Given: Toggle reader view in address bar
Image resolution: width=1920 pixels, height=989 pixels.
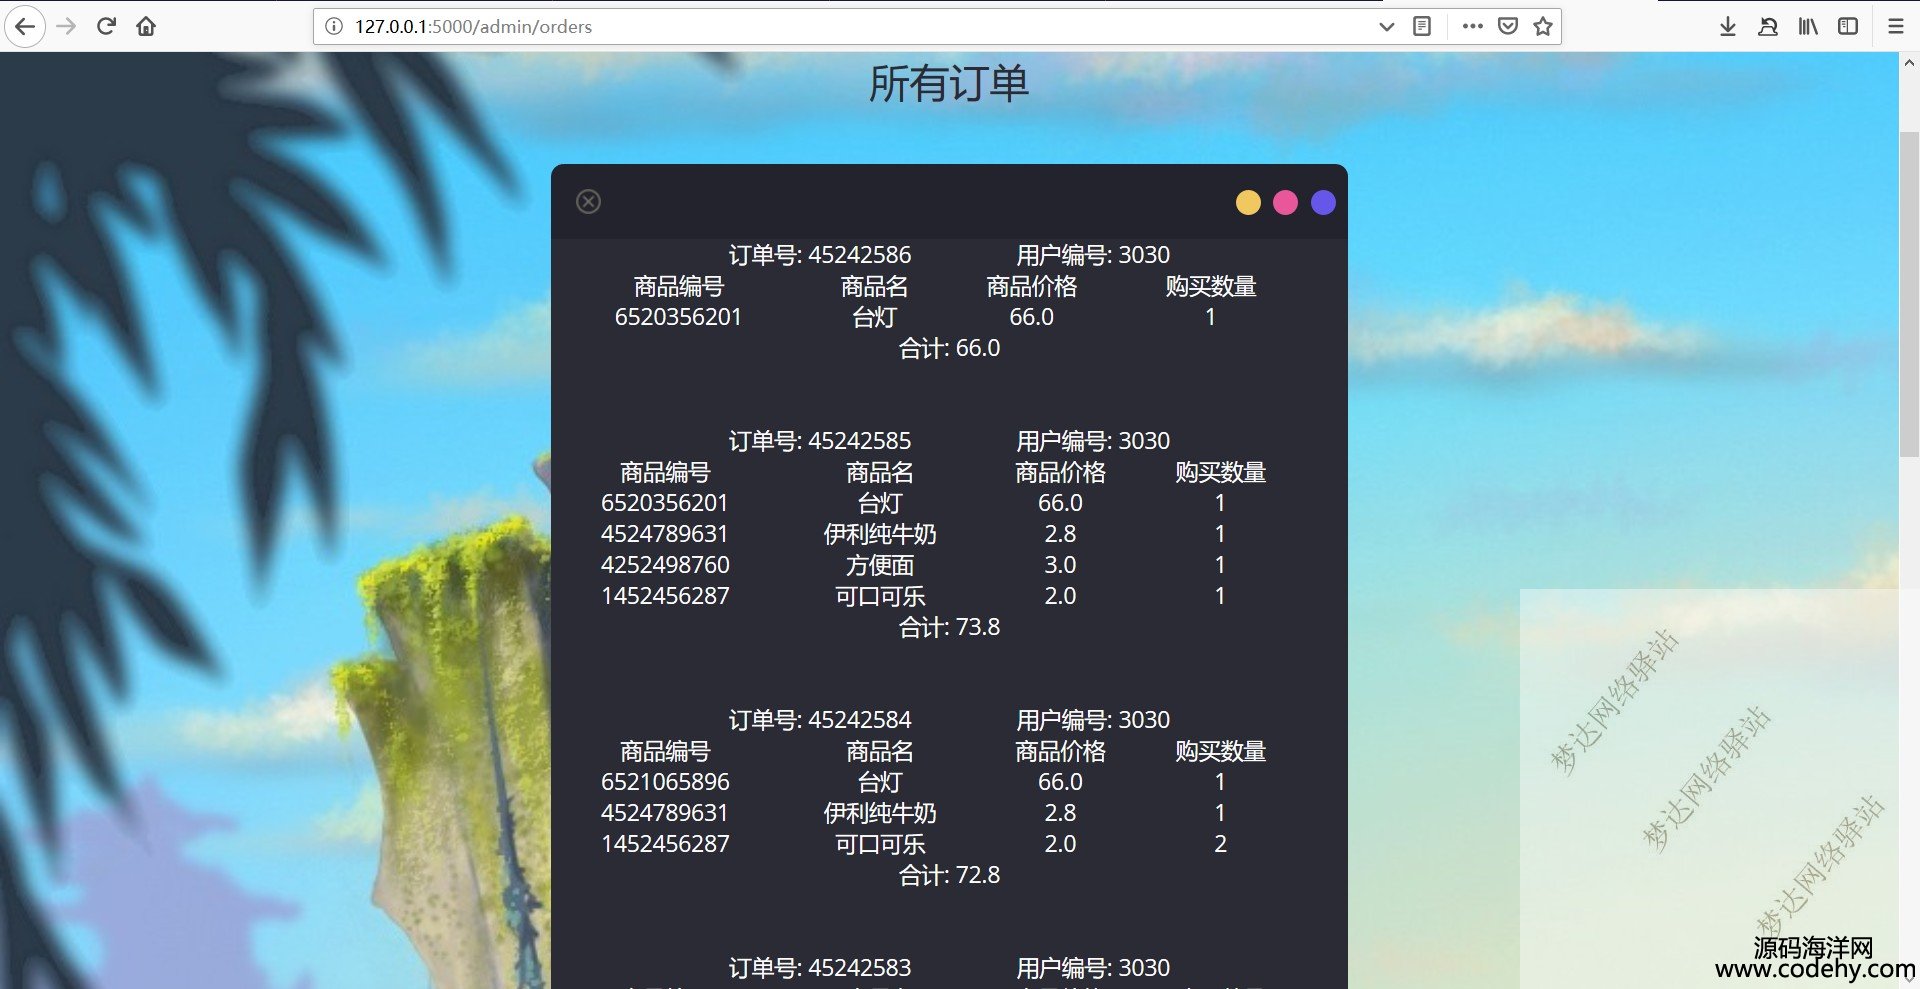Looking at the screenshot, I should [1422, 27].
